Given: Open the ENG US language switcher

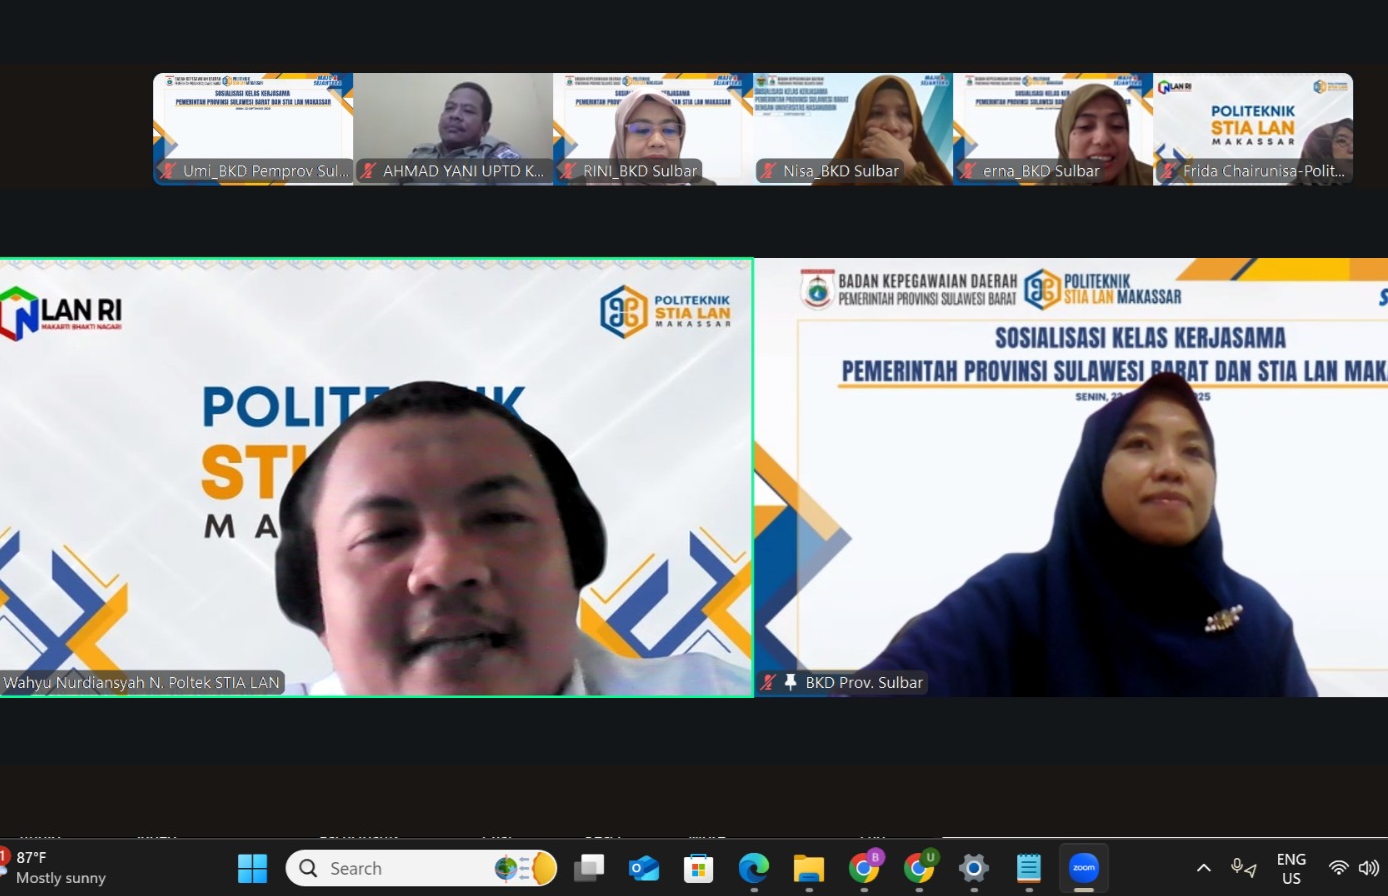Looking at the screenshot, I should [1291, 868].
